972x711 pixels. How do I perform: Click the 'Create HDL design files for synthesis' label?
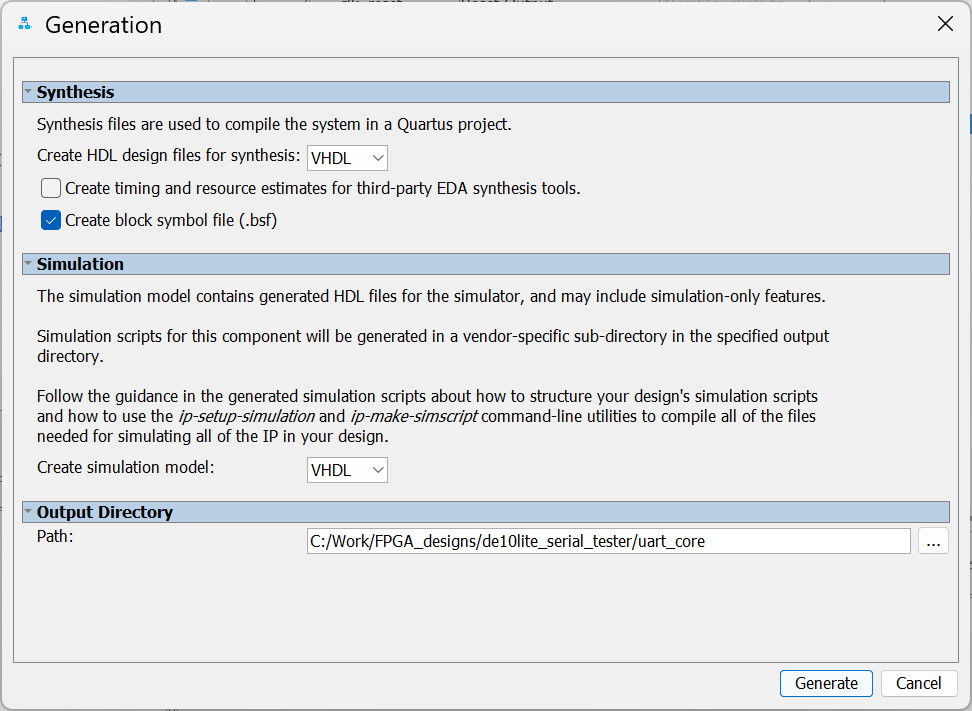[168, 156]
